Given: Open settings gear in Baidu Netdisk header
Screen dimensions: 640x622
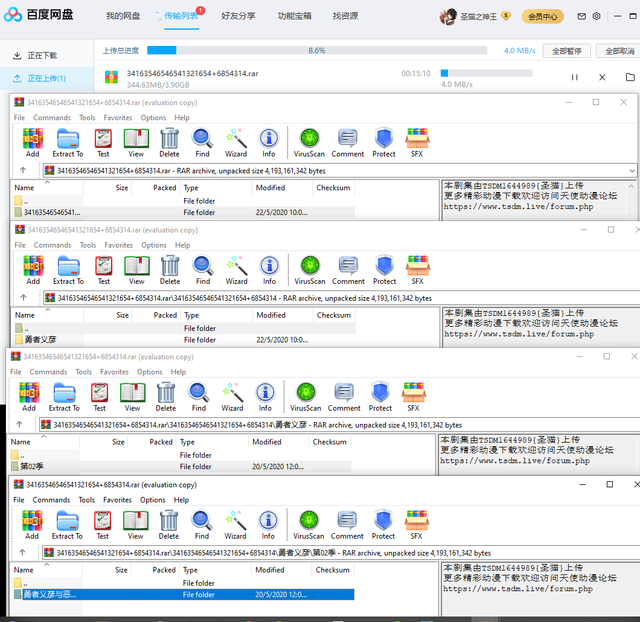Looking at the screenshot, I should pos(597,16).
